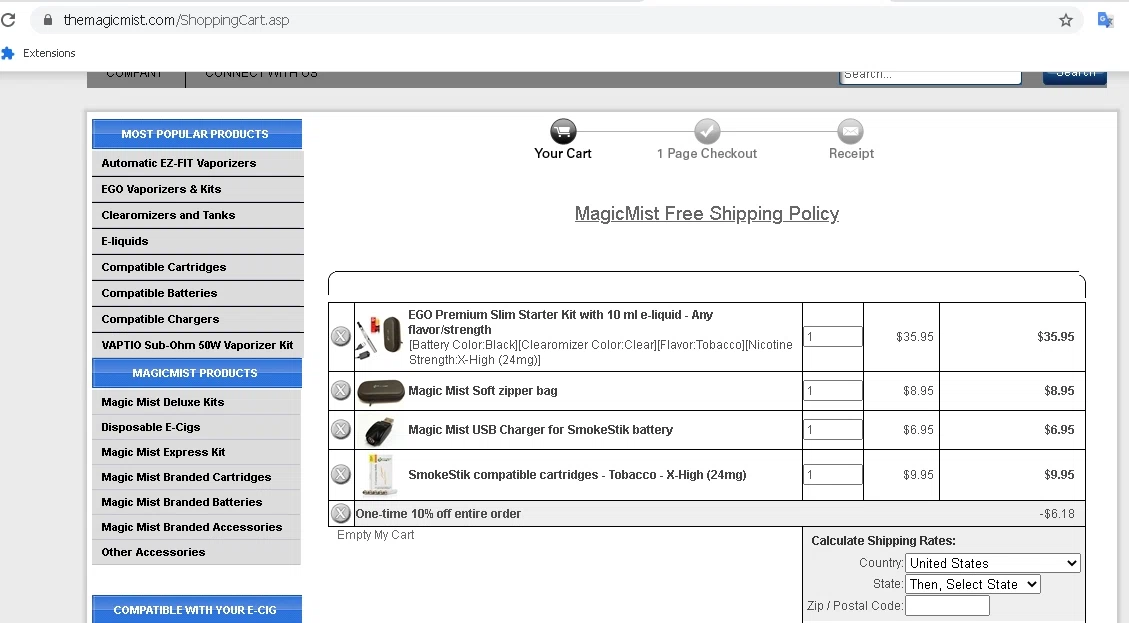Click the $35.95 bold line total
This screenshot has height=623, width=1129.
pos(1056,336)
